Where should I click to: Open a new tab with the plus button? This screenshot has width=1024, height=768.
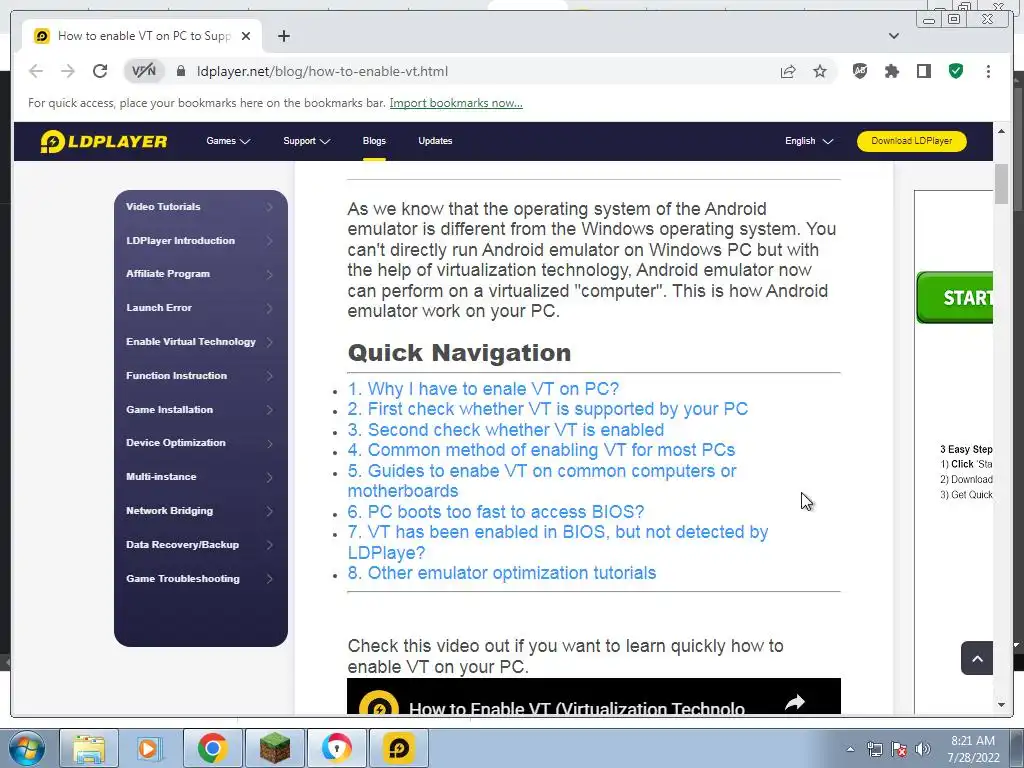(283, 36)
